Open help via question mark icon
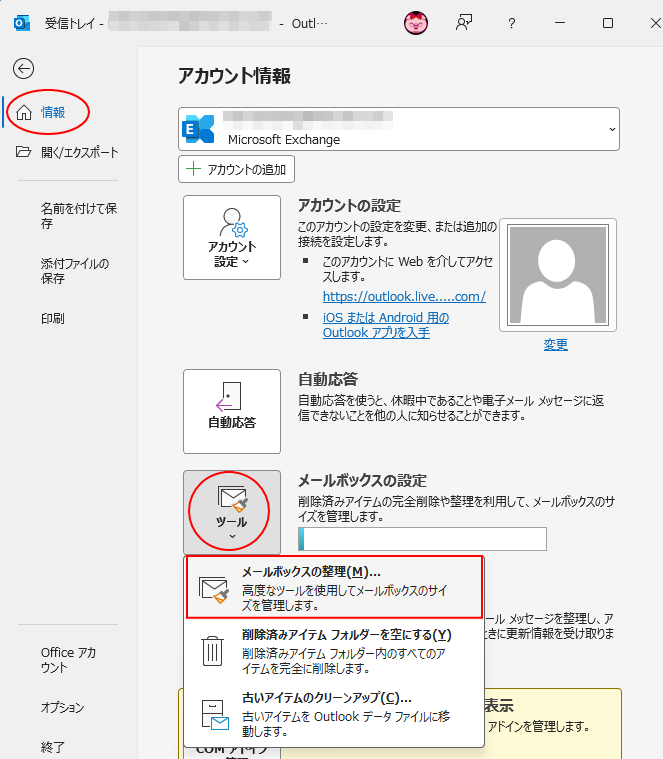Viewport: 663px width, 759px height. (512, 23)
